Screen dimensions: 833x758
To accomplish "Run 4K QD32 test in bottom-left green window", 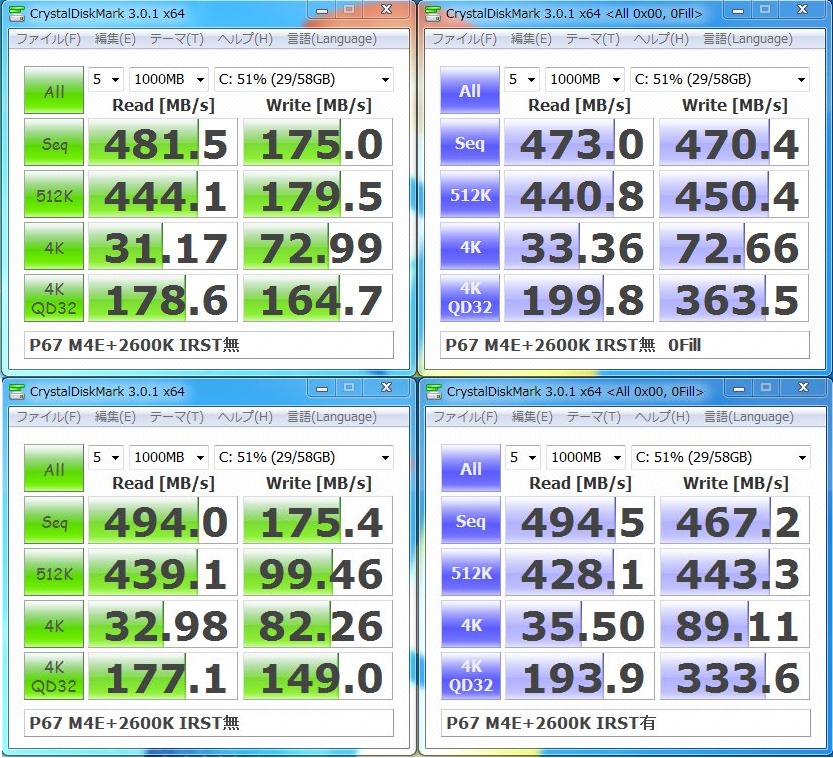I will coord(54,676).
